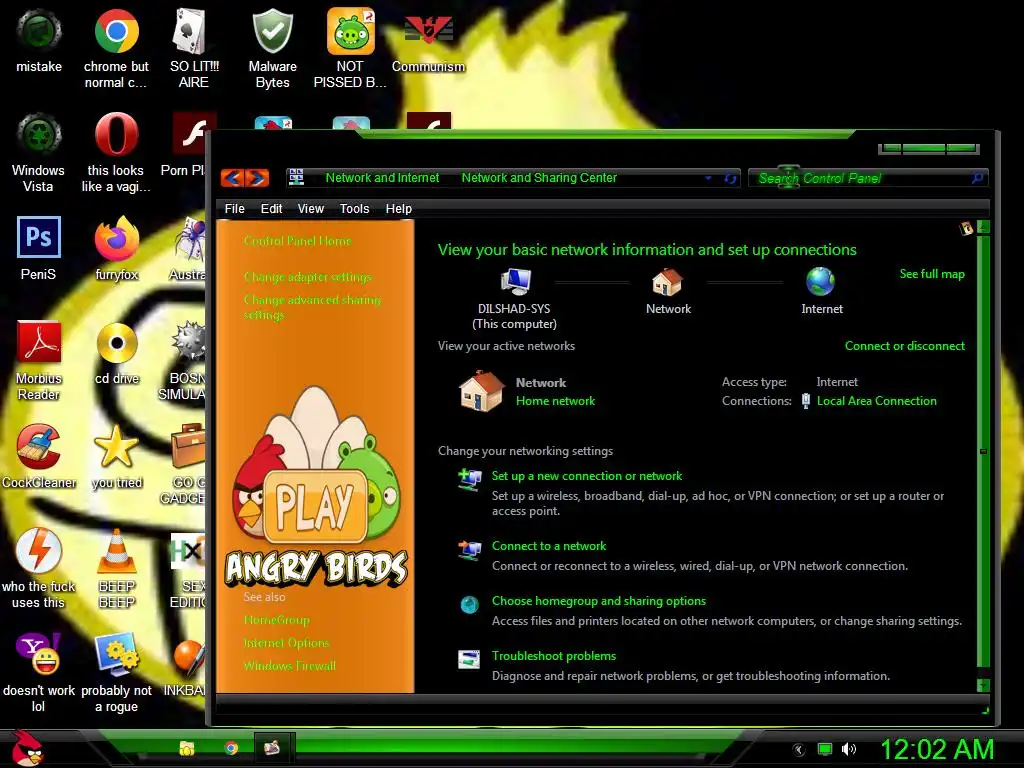Open the Angry Birds Start button
This screenshot has width=1024, height=768.
(x=26, y=748)
